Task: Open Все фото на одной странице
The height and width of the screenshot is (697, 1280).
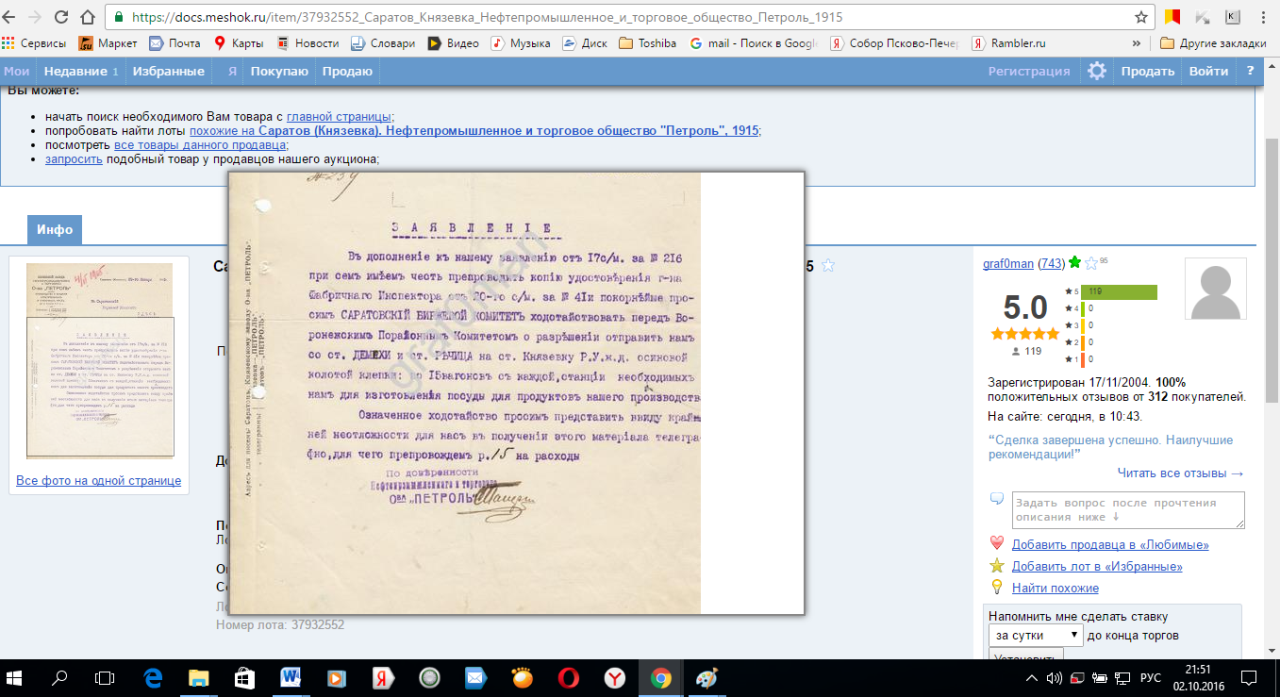Action: pyautogui.click(x=99, y=481)
